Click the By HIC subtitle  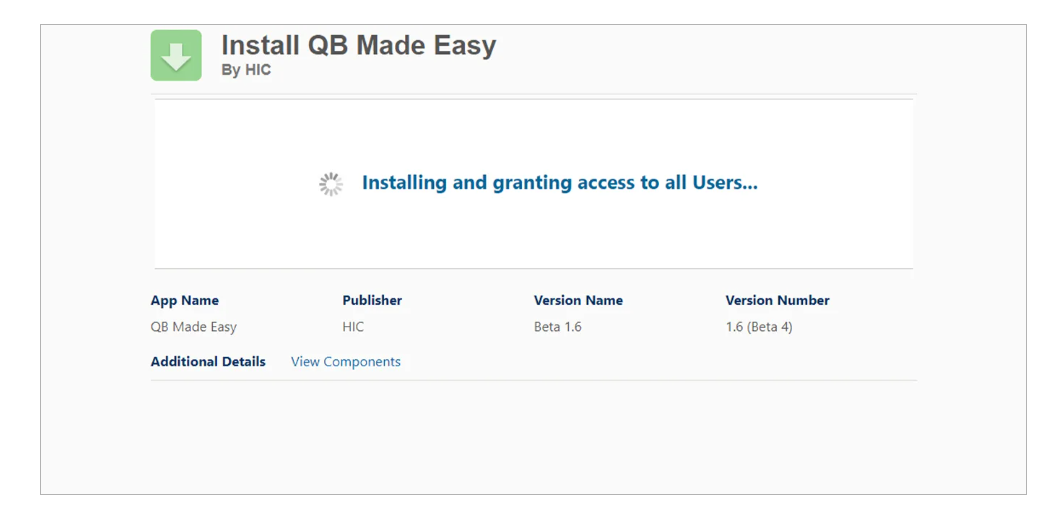(x=246, y=71)
